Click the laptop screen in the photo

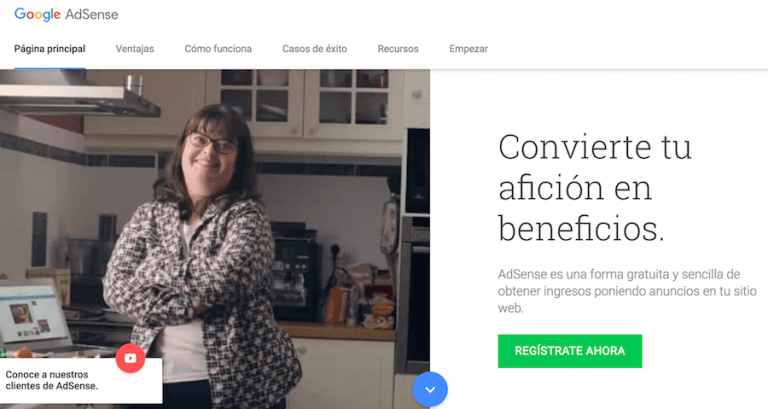pos(32,315)
